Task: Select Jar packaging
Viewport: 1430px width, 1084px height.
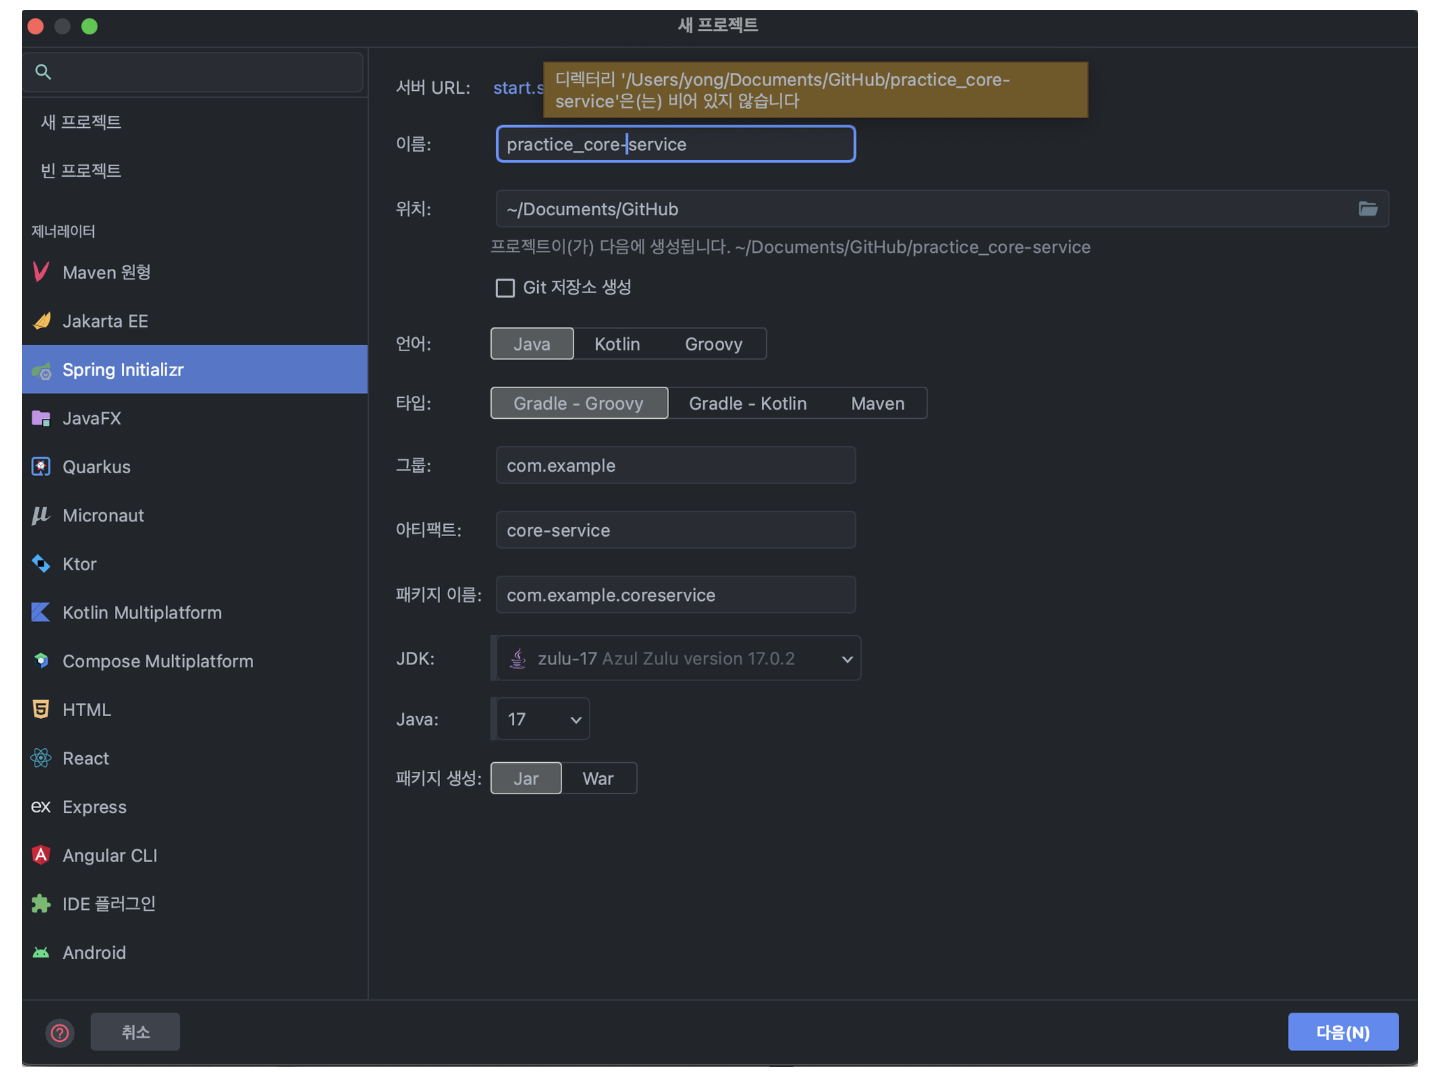Action: click(x=526, y=778)
